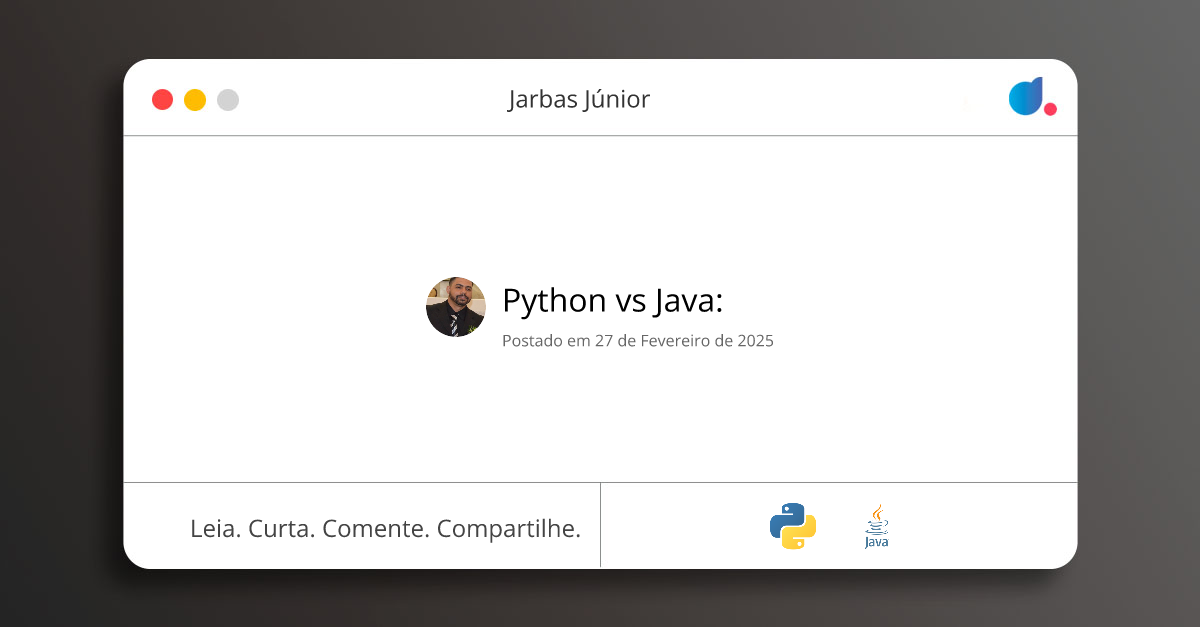Click the 'Compartilhe' word in the footer
The height and width of the screenshot is (628, 1200).
pos(511,528)
